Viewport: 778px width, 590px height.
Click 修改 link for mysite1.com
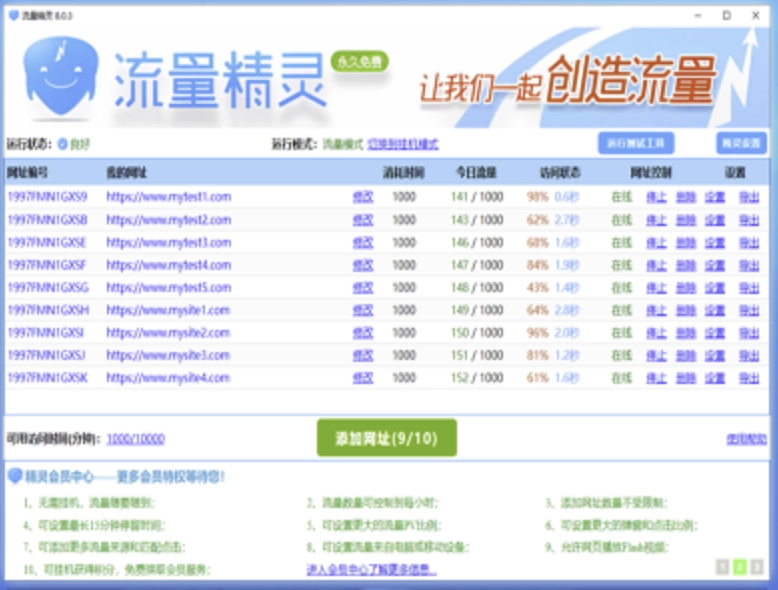pyautogui.click(x=363, y=310)
